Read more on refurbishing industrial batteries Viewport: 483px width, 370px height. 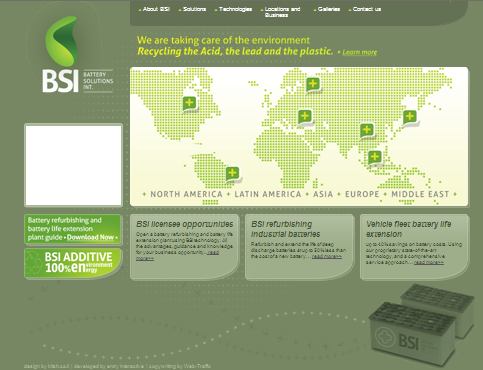[x=327, y=256]
